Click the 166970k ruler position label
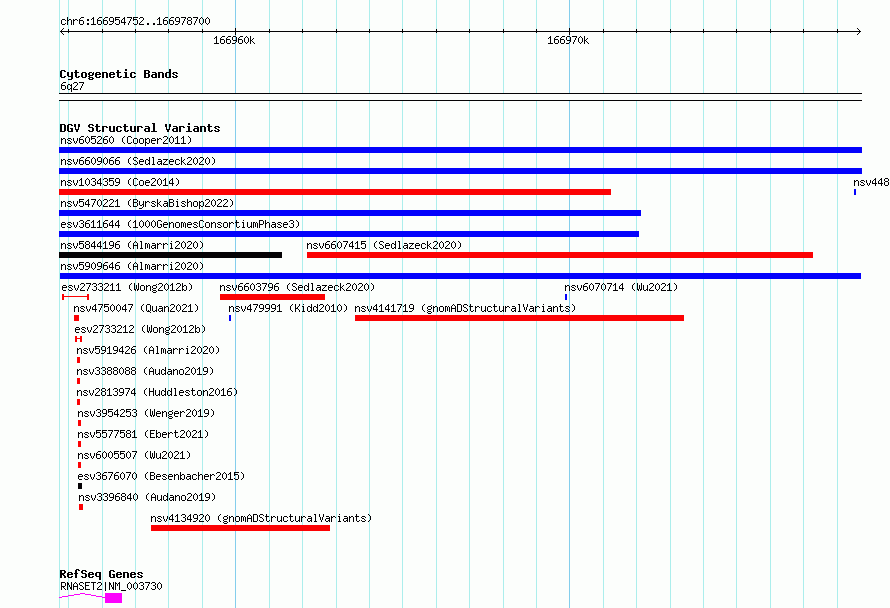890x608 pixels. [568, 40]
